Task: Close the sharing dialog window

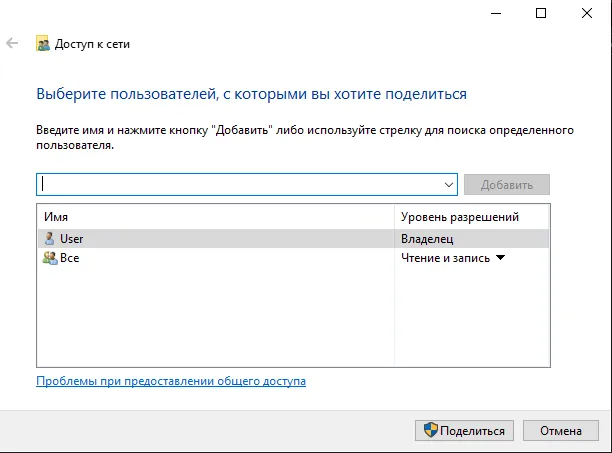Action: pos(587,13)
